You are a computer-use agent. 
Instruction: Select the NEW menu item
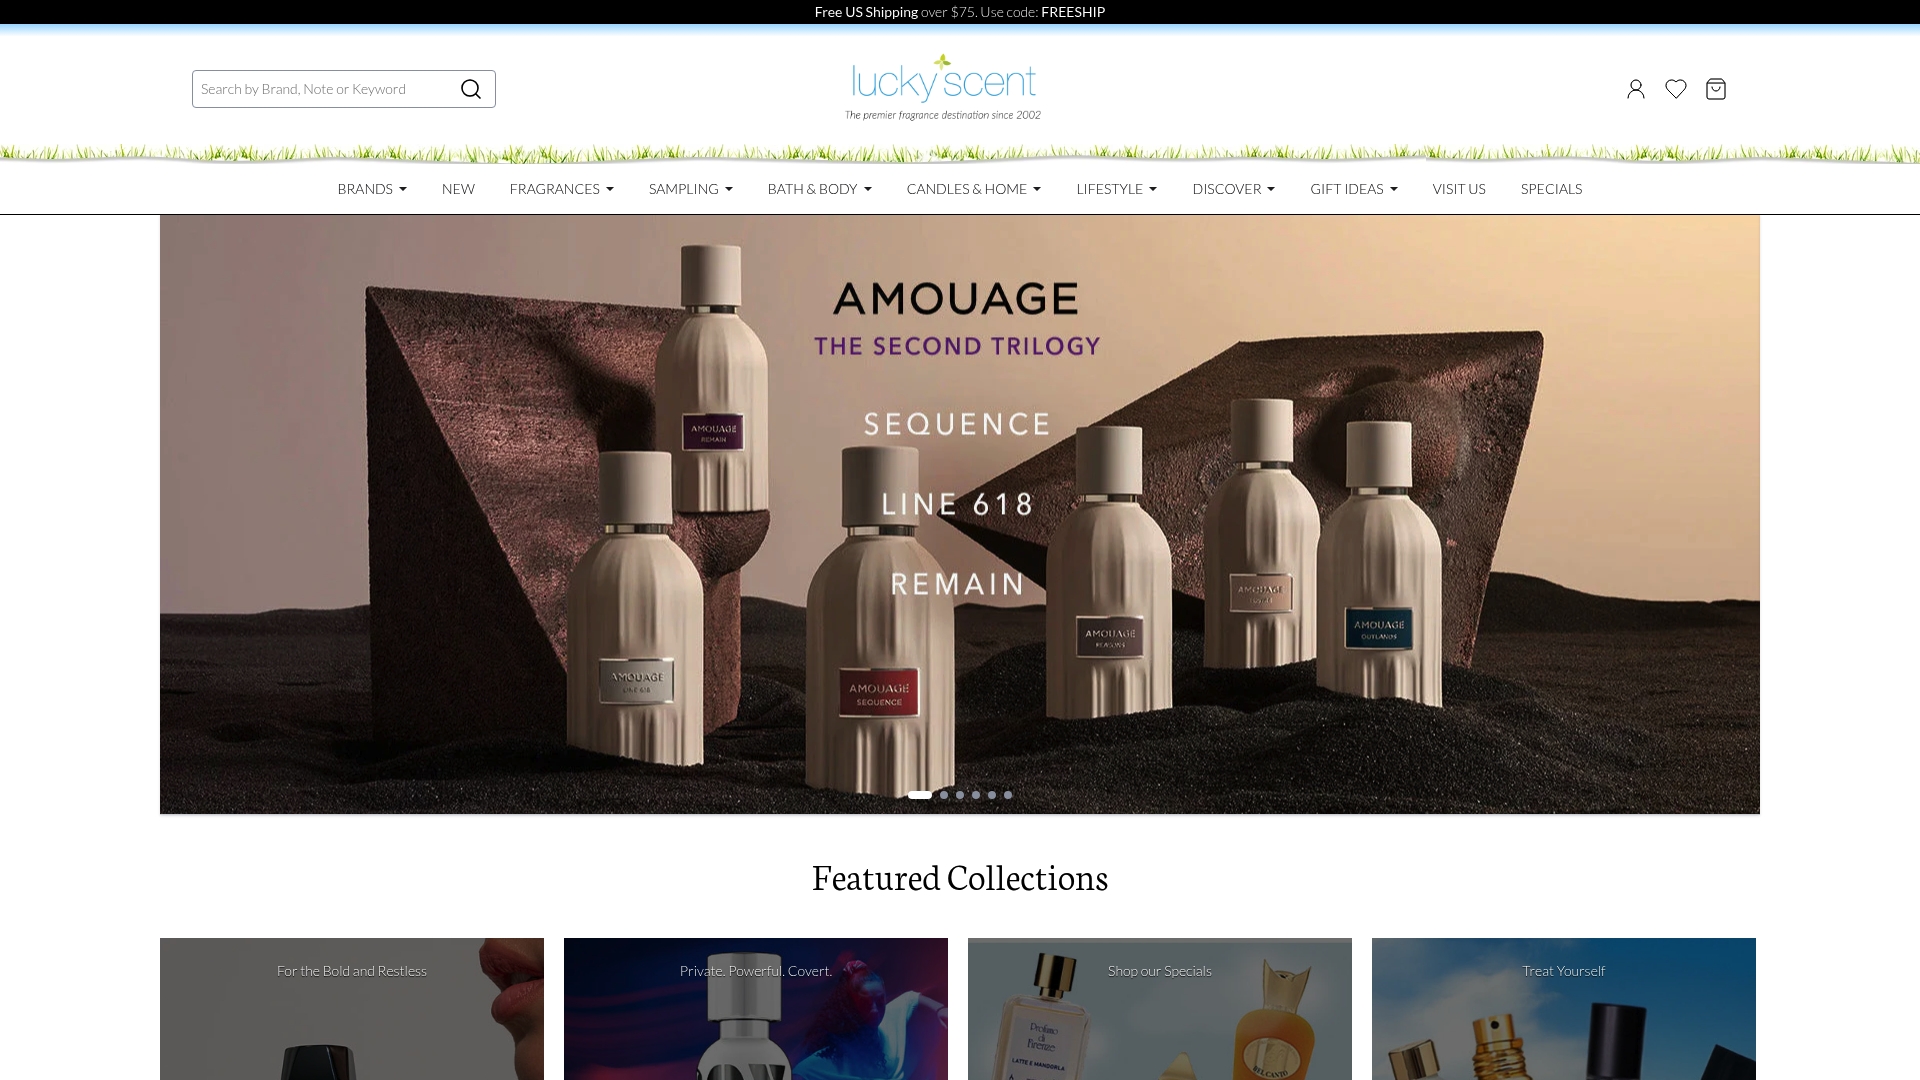tap(458, 189)
